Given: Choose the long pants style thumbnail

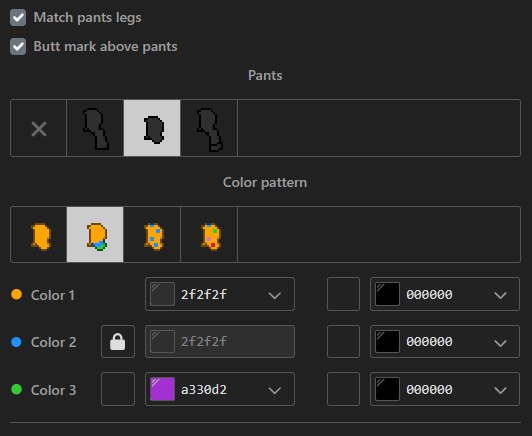Looking at the screenshot, I should pos(95,128).
